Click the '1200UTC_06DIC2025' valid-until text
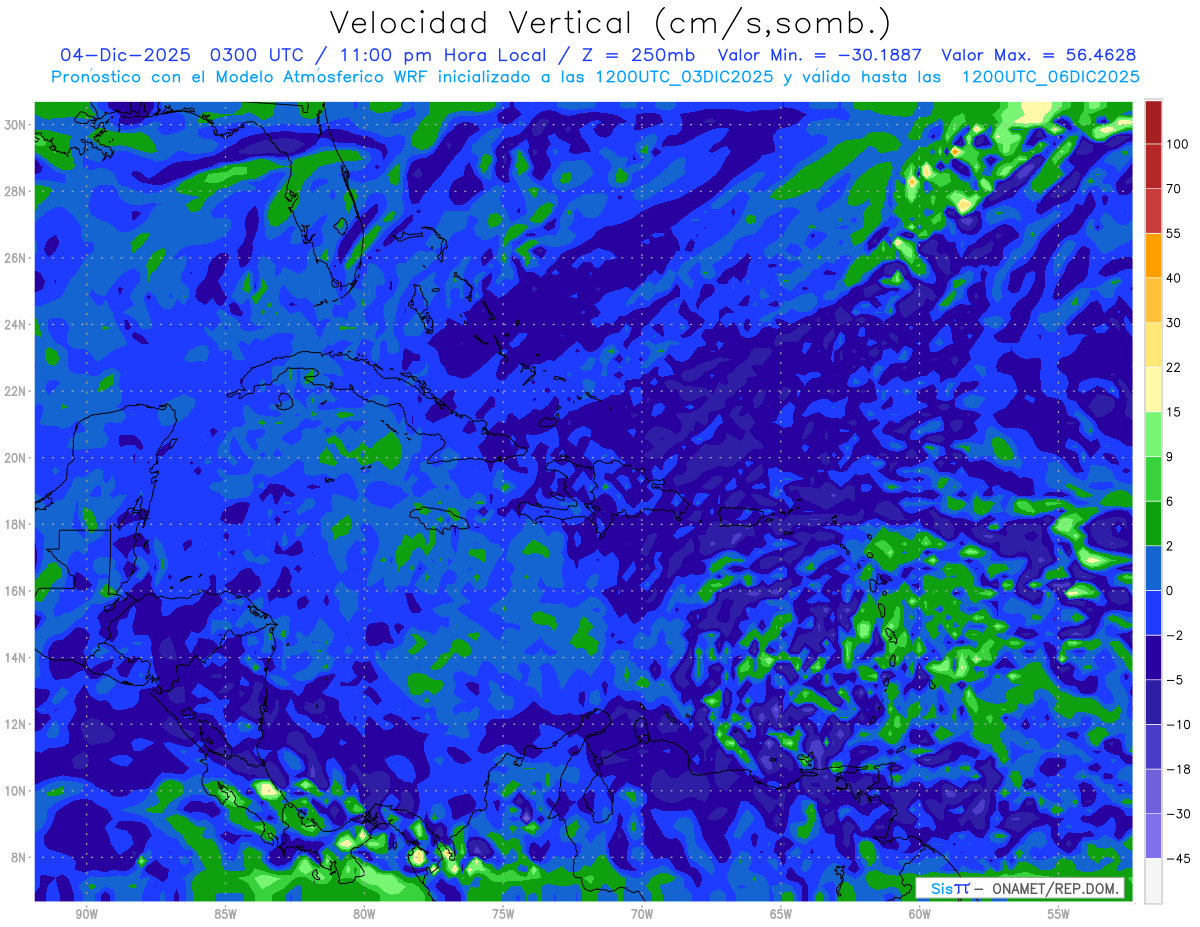This screenshot has height=927, width=1200. point(1050,77)
